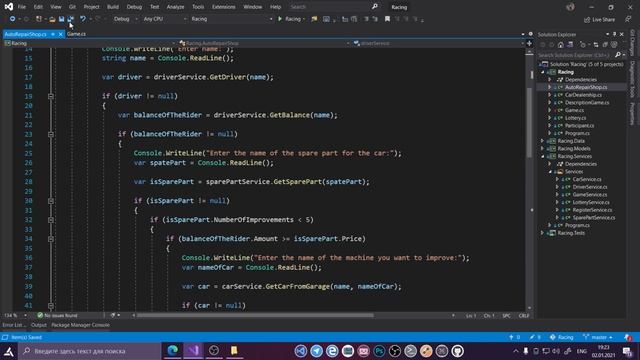Click No issues found indicator
The image size is (640, 360).
57,315
